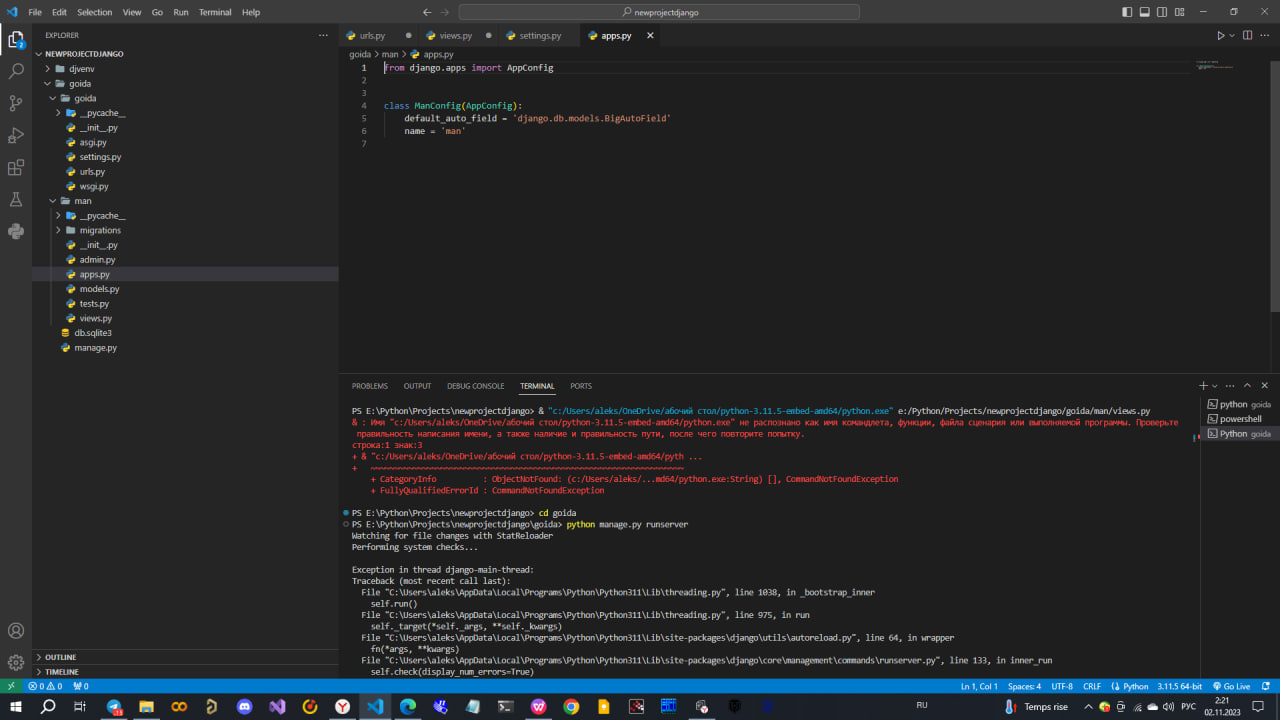Open run button dropdown arrow
The width and height of the screenshot is (1280, 720).
click(x=1232, y=35)
